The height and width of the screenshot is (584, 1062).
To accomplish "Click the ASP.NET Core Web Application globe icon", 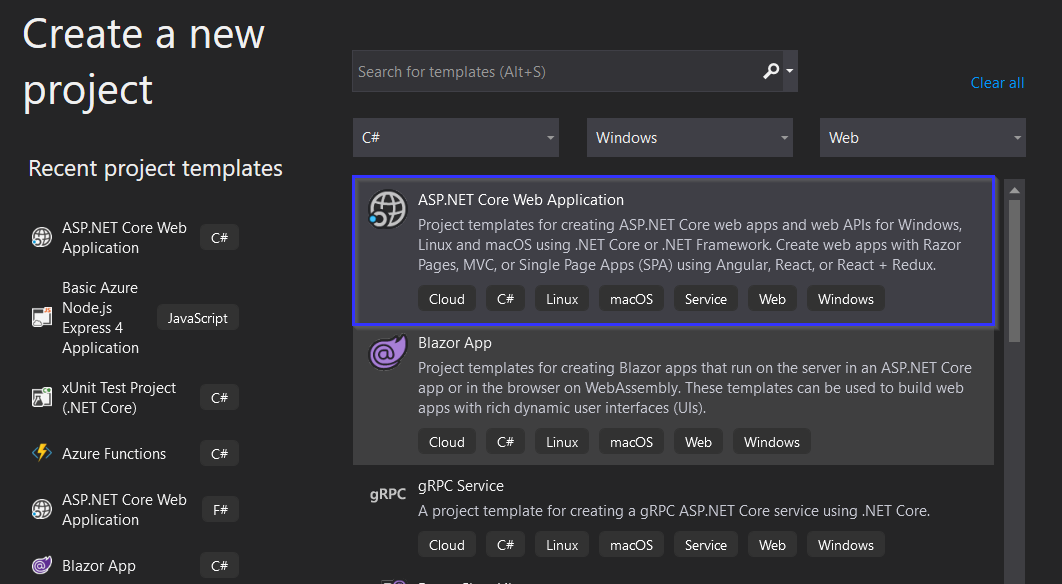I will coord(388,210).
